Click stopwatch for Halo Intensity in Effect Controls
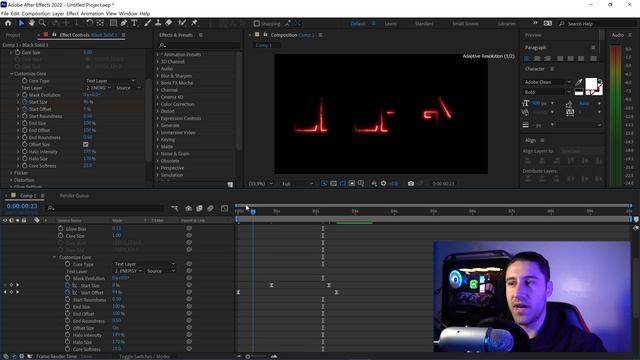This screenshot has width=640, height=360. (x=24, y=151)
